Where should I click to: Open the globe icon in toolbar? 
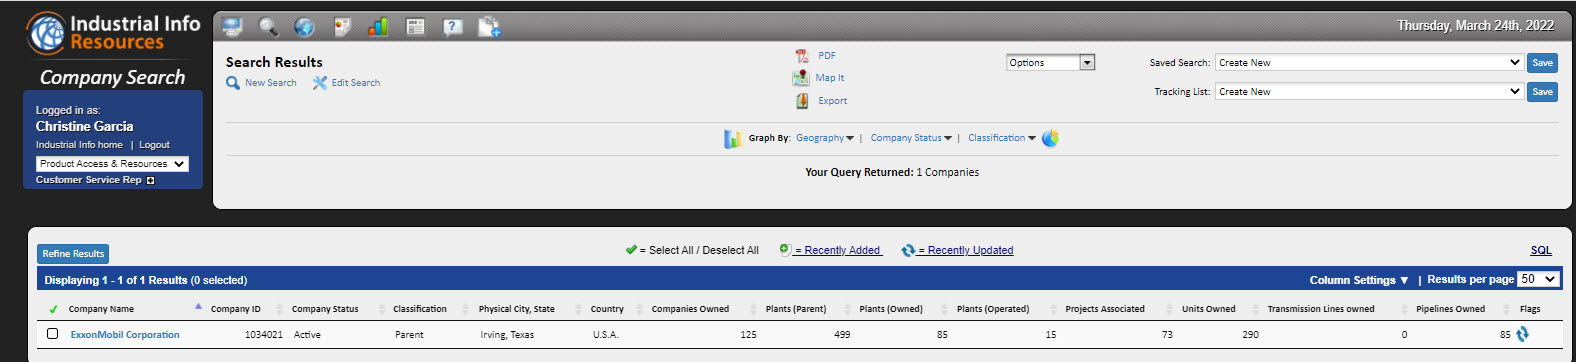point(305,27)
